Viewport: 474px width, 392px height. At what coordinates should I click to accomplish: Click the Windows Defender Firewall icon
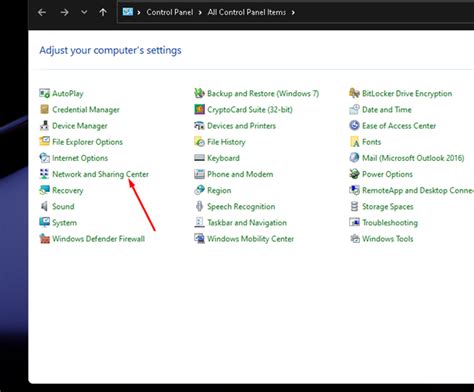(44, 239)
